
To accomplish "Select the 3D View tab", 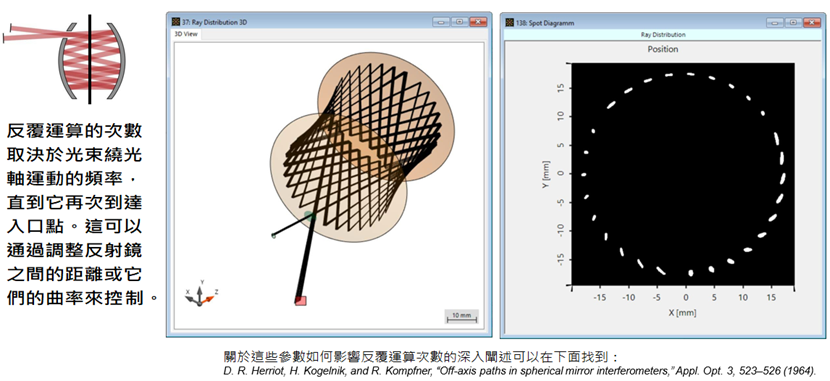I will tap(187, 34).
